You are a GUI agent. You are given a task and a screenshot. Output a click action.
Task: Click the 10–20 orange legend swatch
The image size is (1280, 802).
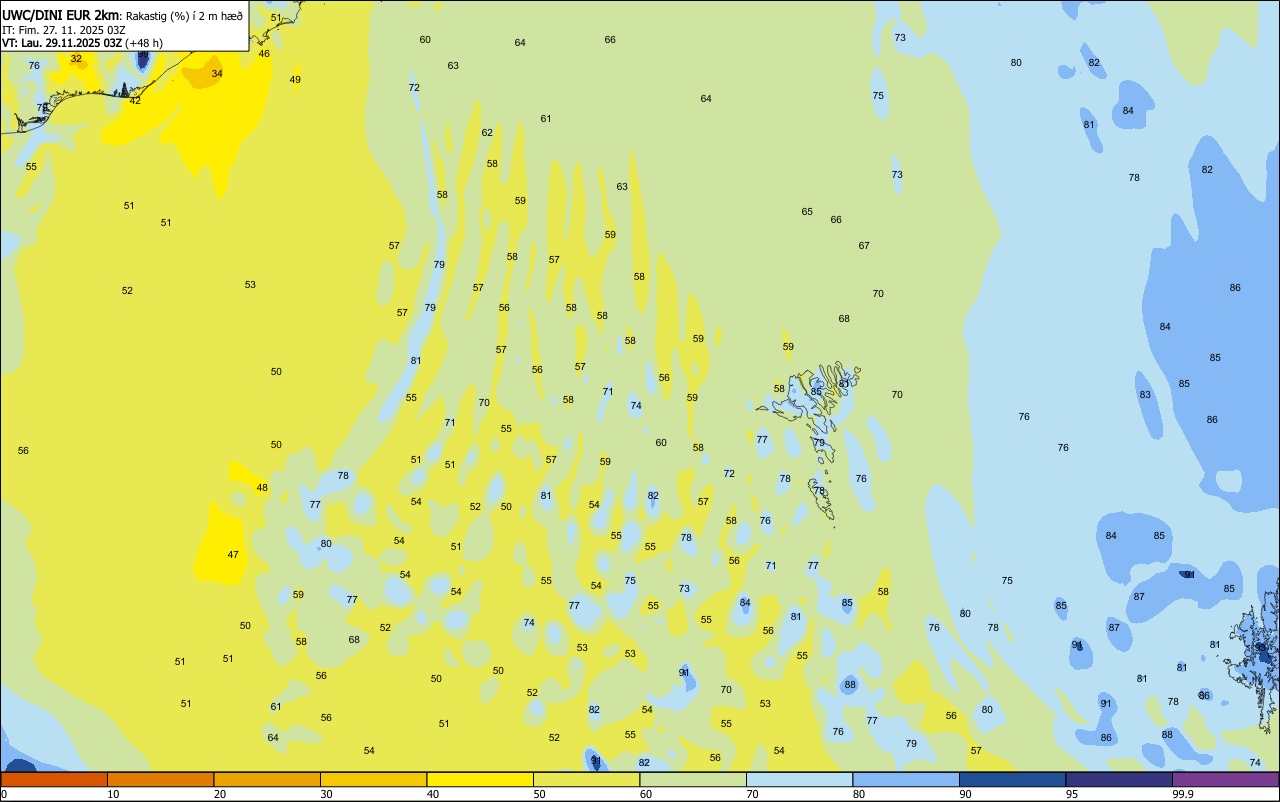(160, 779)
